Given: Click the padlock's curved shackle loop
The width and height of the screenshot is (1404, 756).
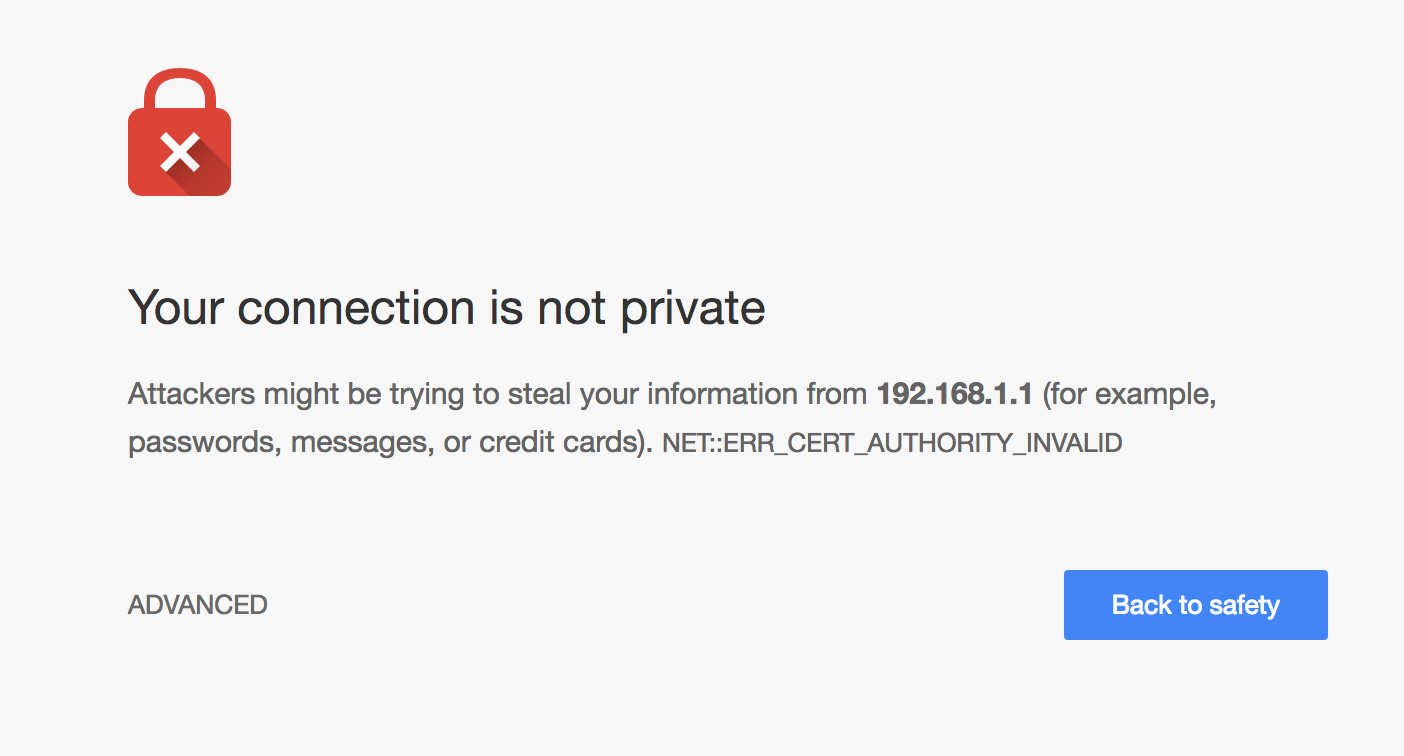Looking at the screenshot, I should 180,80.
